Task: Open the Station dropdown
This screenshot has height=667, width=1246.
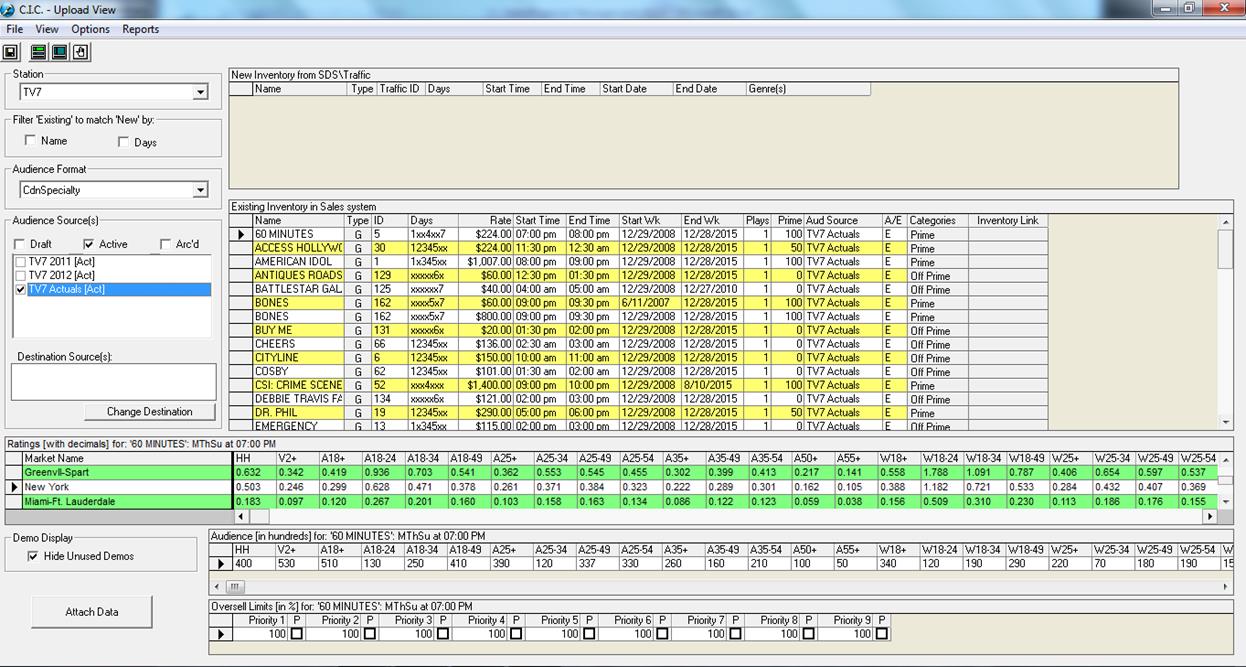Action: 200,92
